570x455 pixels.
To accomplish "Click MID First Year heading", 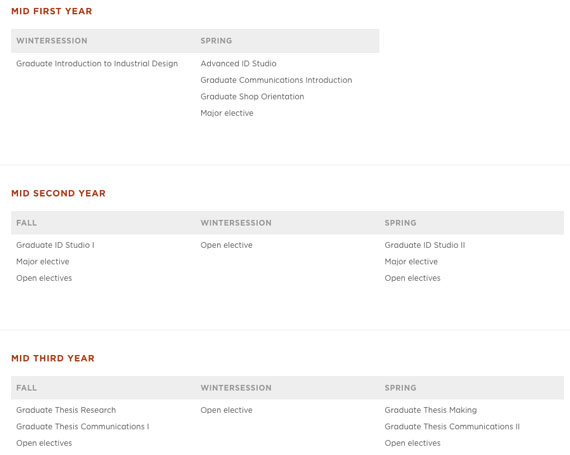I will point(52,11).
